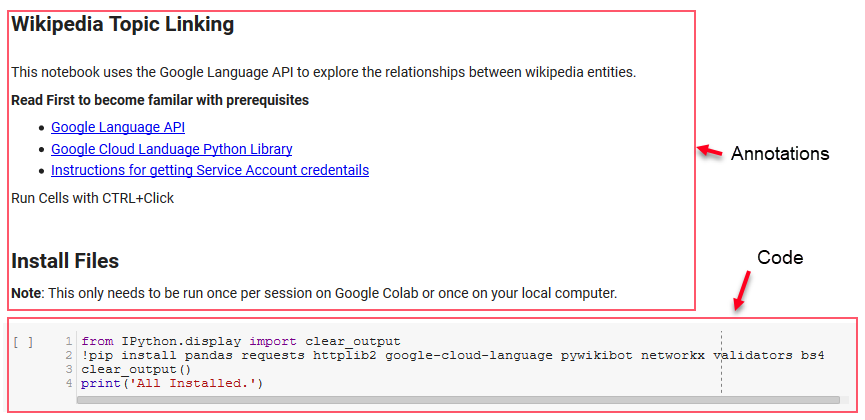Click the Install Files heading
The image size is (865, 420).
click(65, 261)
